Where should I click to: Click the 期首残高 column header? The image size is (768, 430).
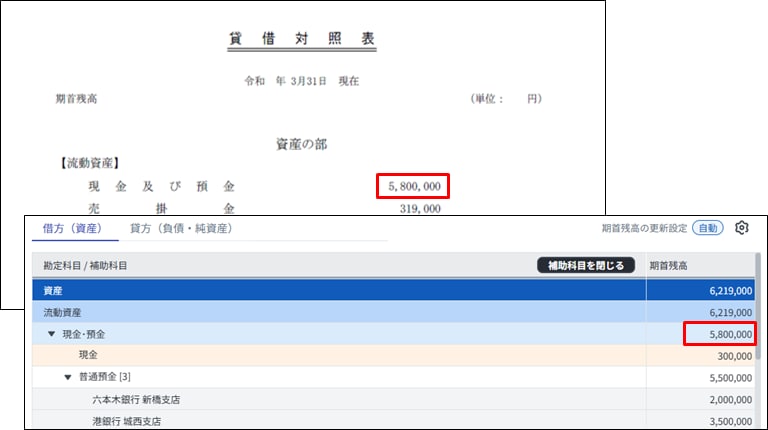668,265
